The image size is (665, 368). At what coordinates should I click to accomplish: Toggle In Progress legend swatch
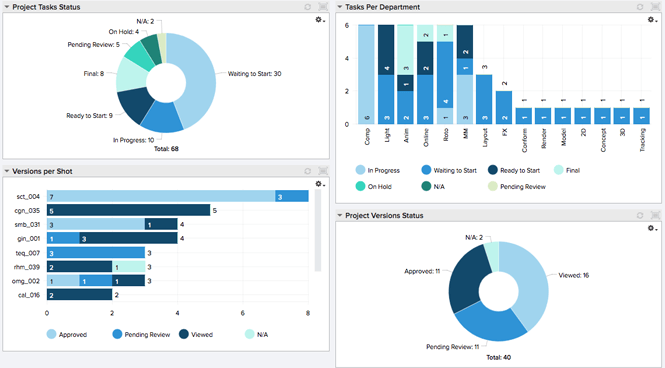pos(360,170)
